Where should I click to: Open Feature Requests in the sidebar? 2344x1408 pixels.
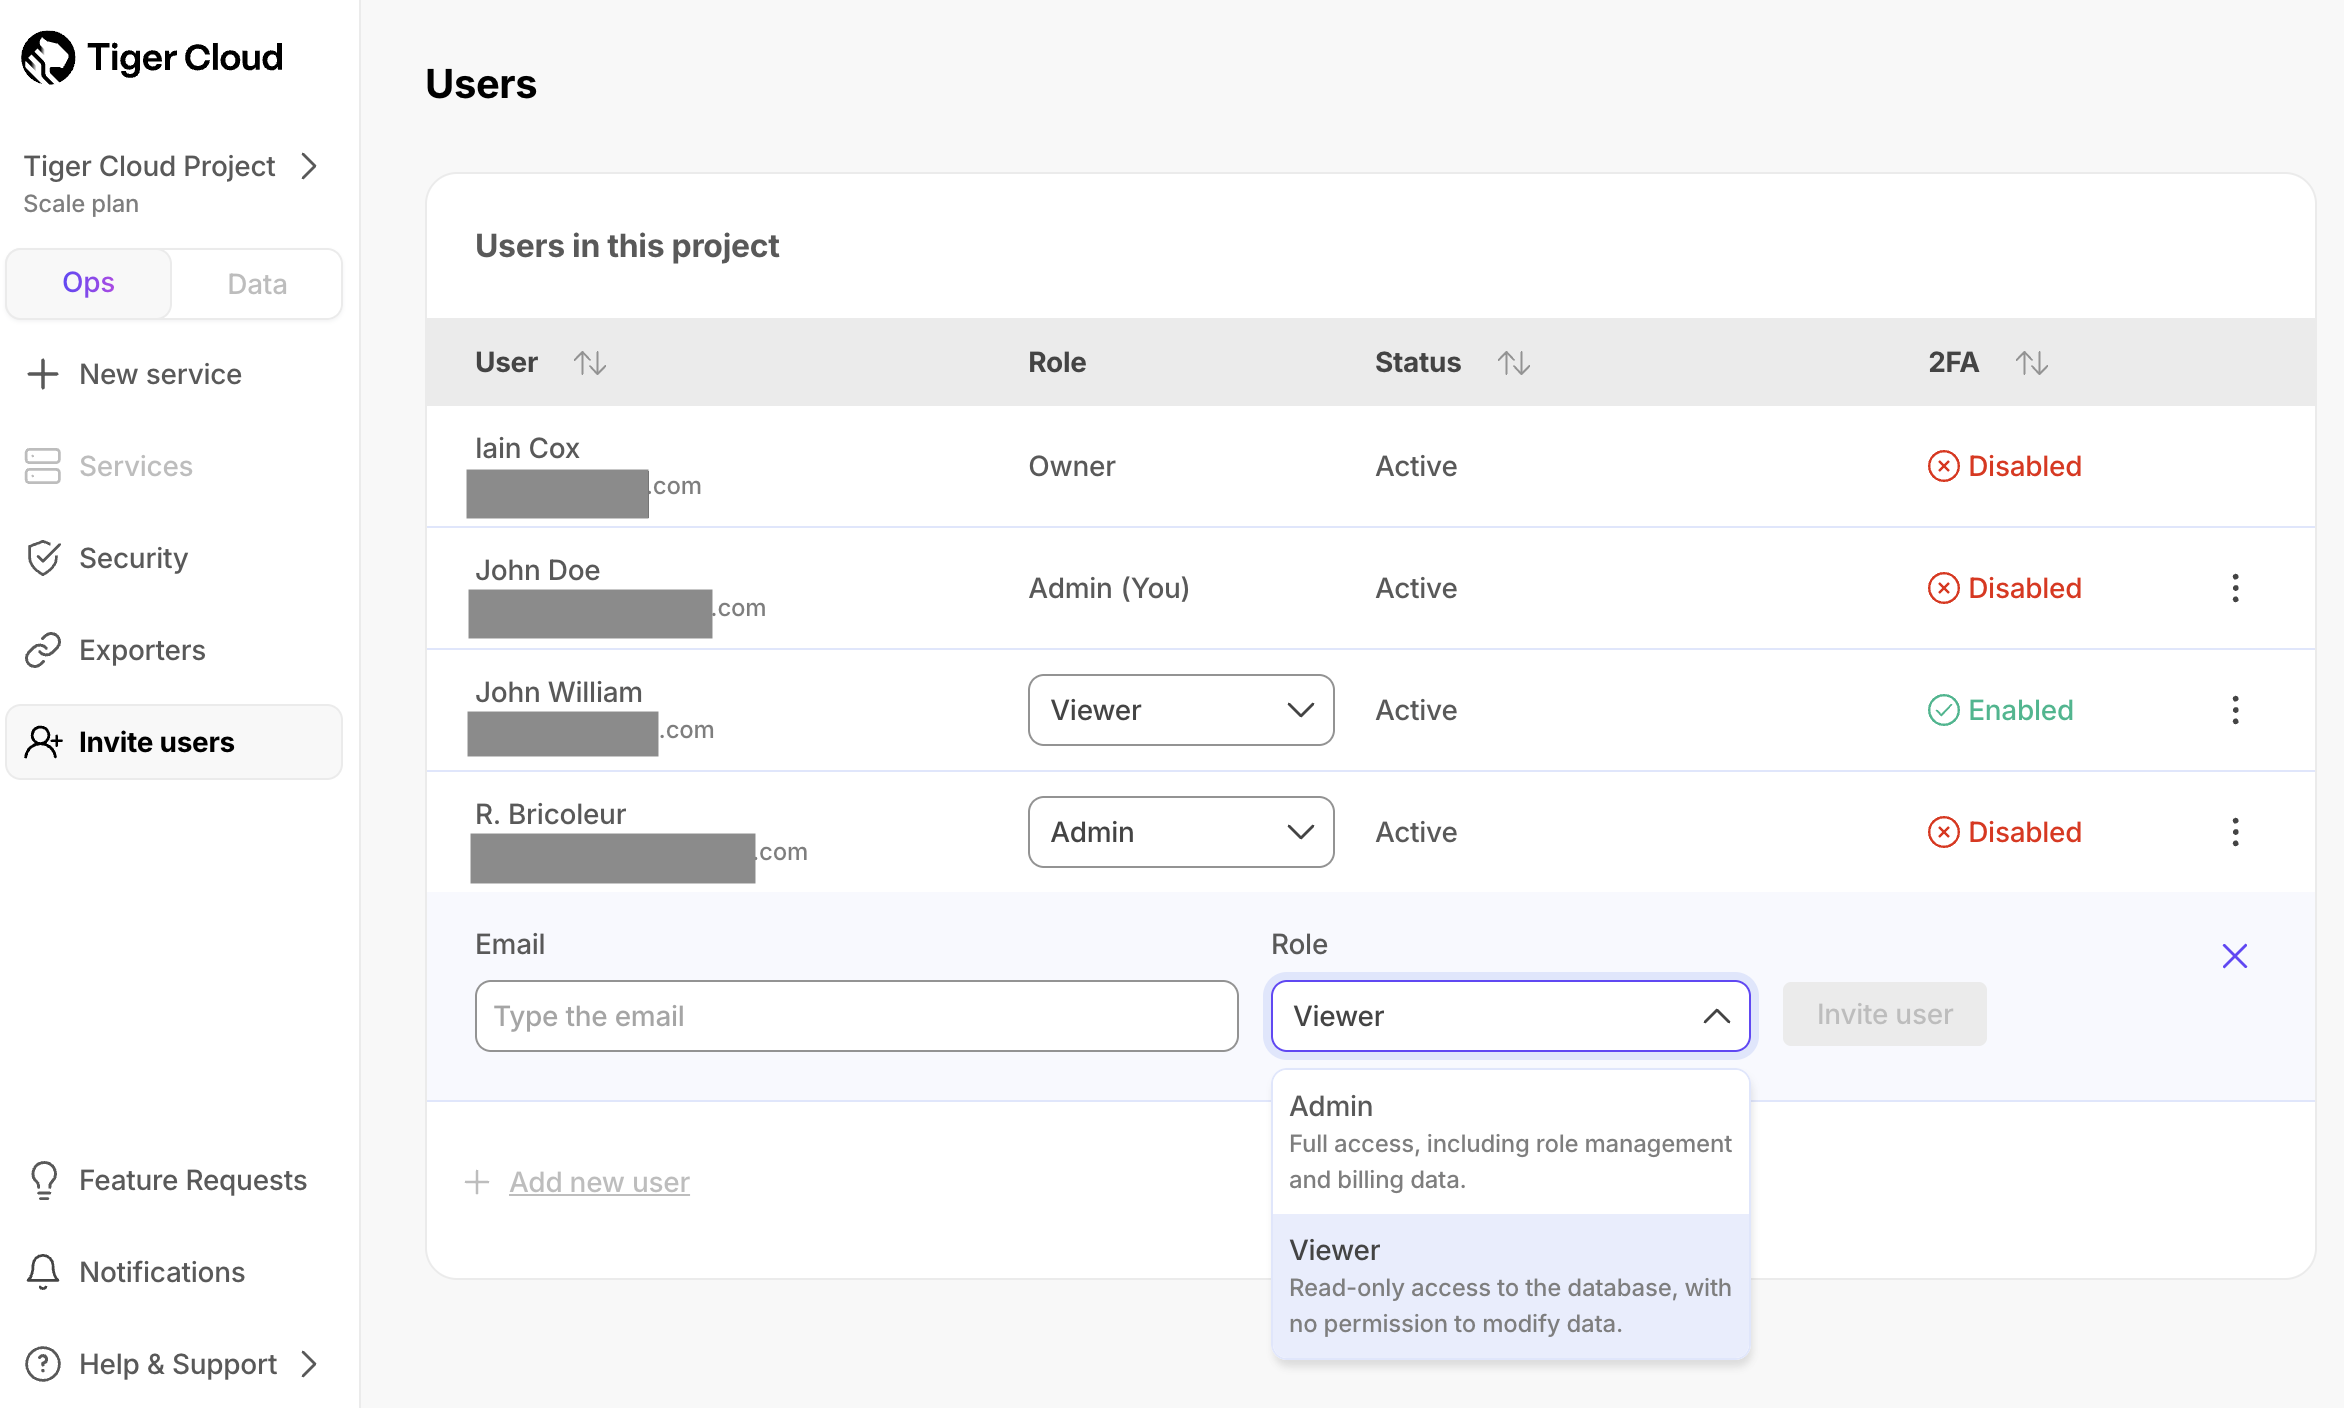coord(174,1180)
